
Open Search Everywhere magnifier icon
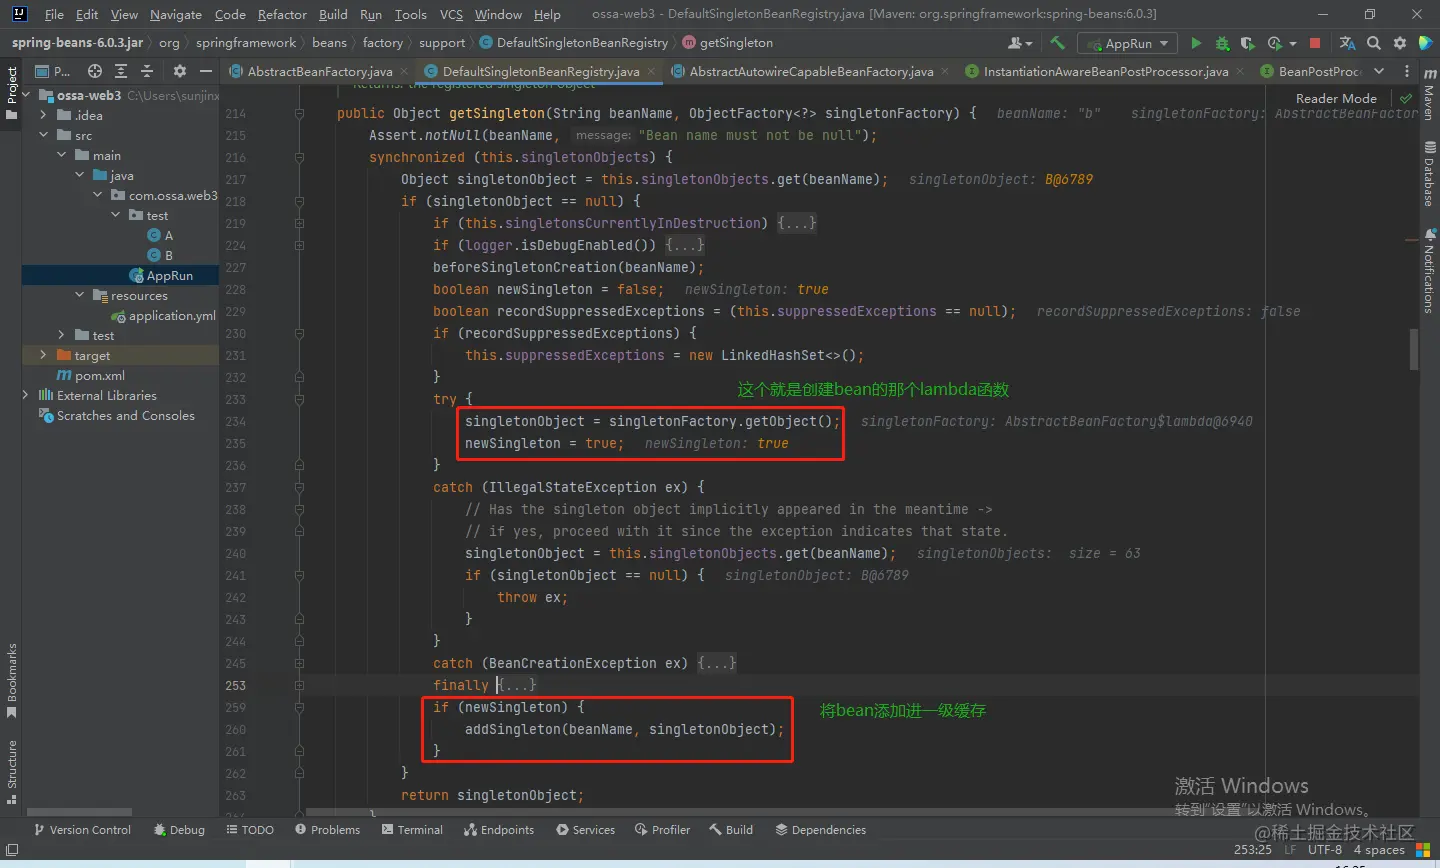(1374, 43)
